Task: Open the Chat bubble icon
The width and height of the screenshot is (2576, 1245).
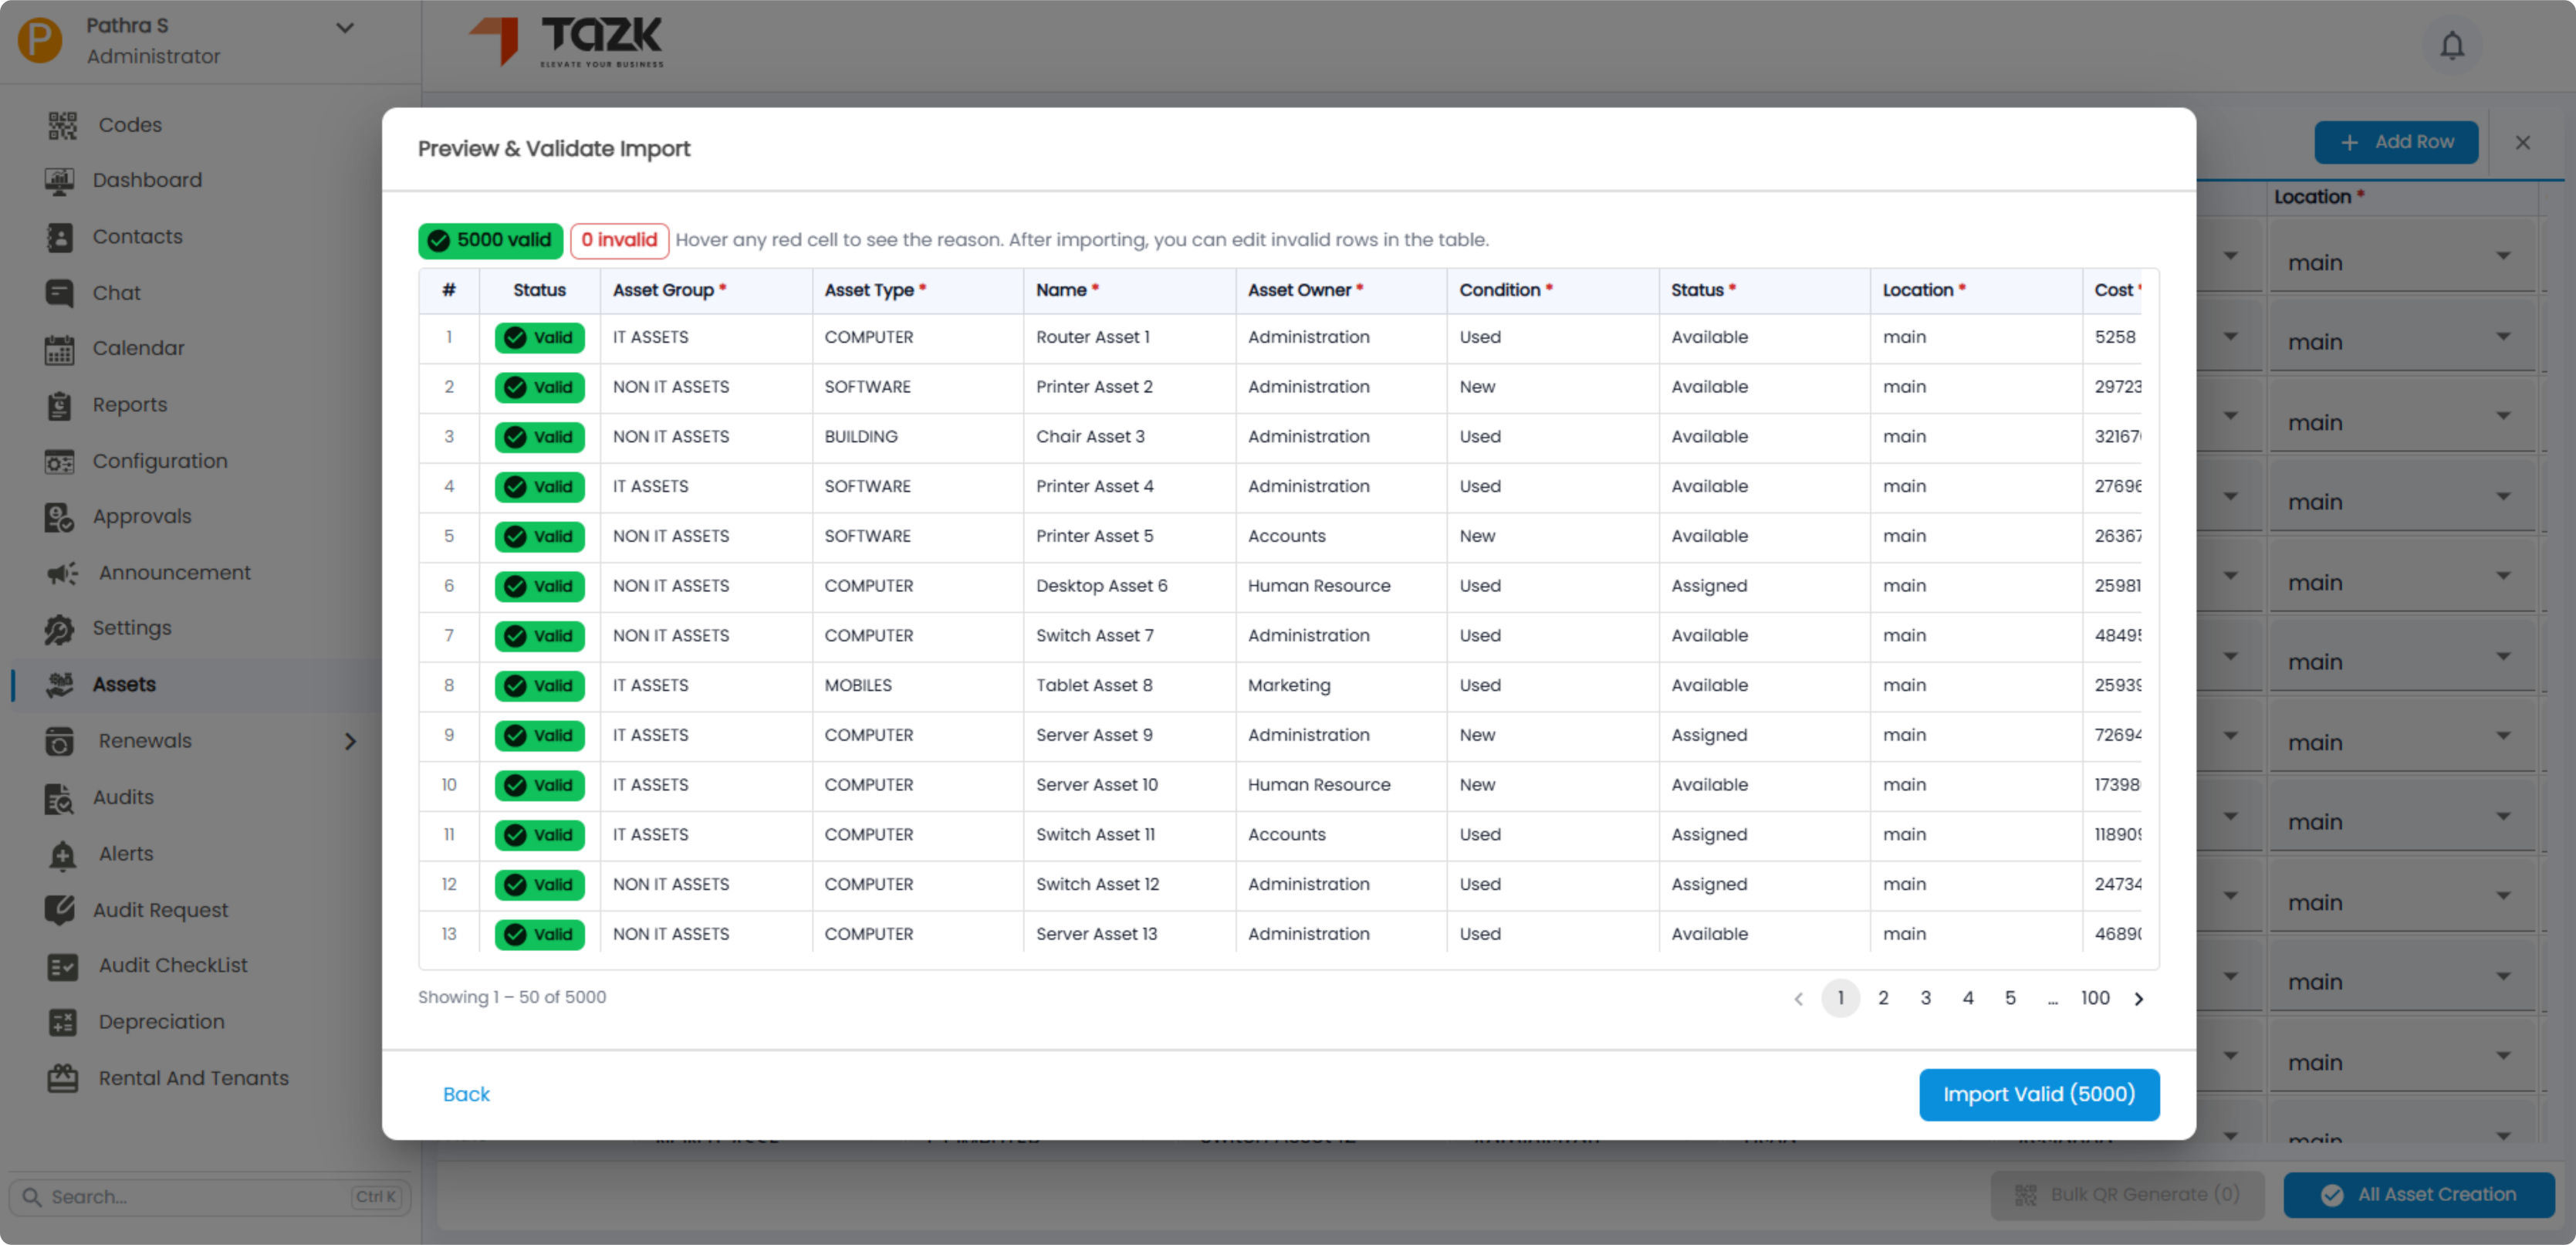Action: [59, 293]
